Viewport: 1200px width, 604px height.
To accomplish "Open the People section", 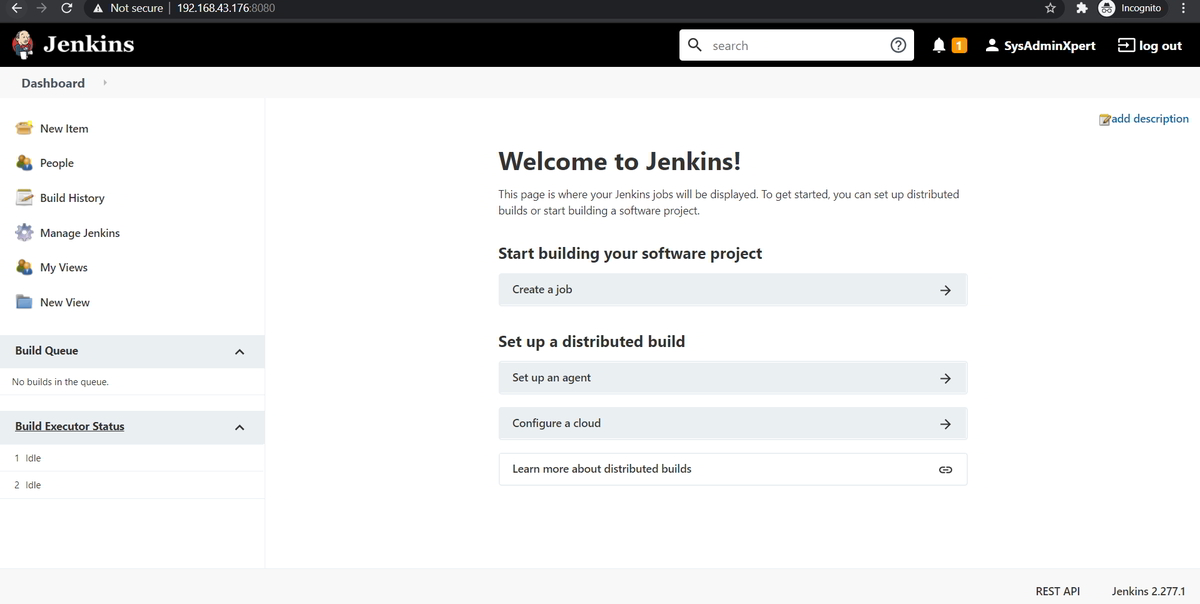I will click(55, 162).
